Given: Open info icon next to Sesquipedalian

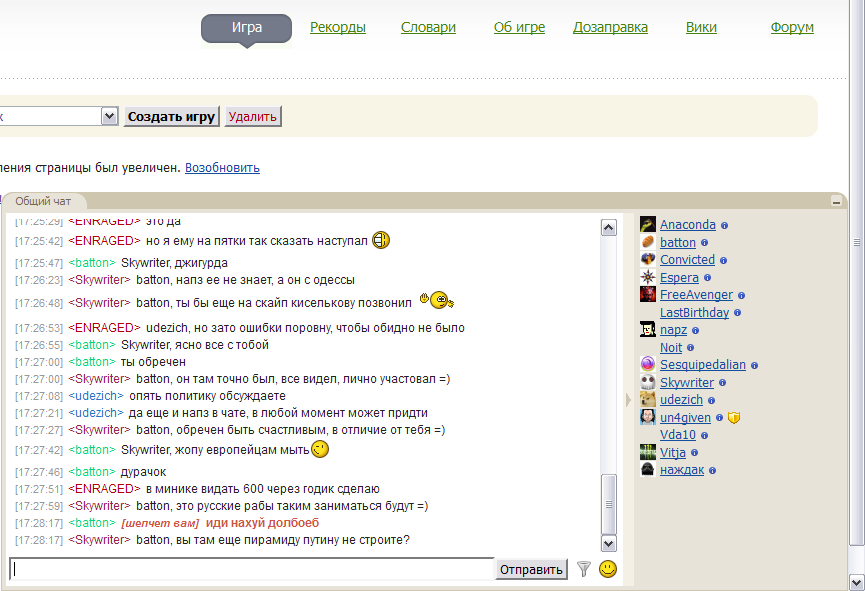Looking at the screenshot, I should [x=755, y=365].
